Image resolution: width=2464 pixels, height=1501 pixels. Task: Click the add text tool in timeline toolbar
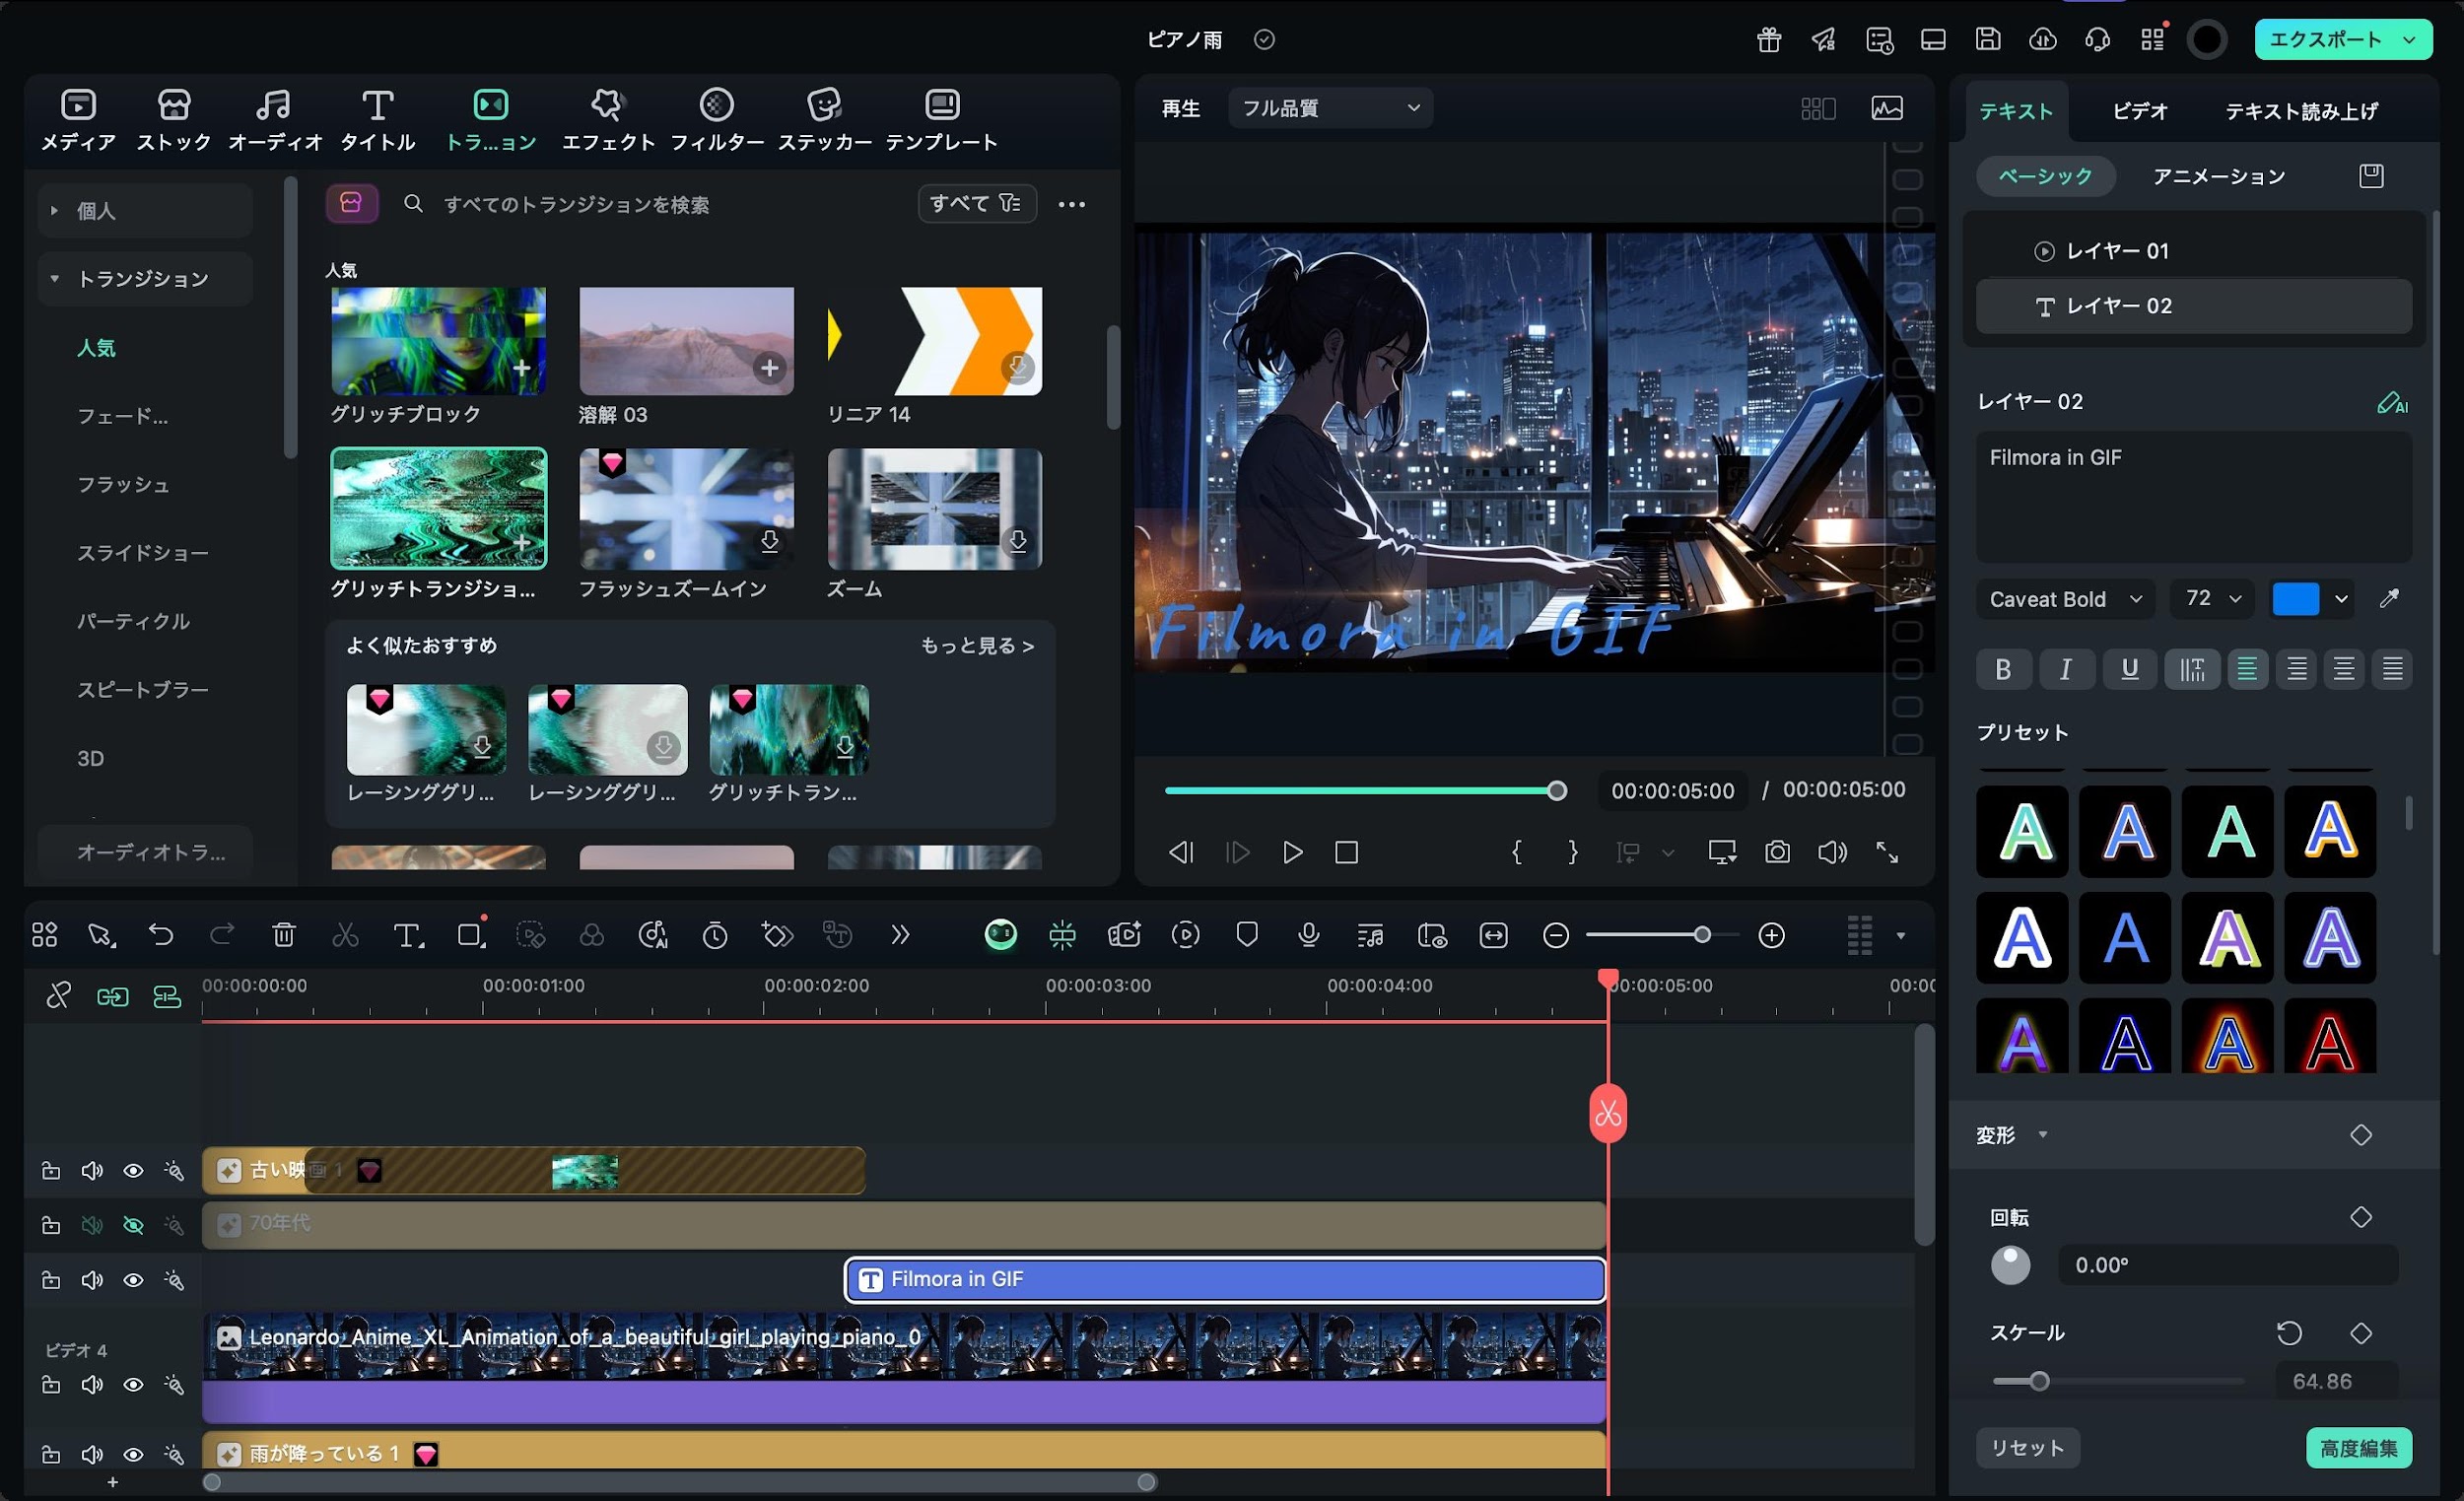click(407, 935)
